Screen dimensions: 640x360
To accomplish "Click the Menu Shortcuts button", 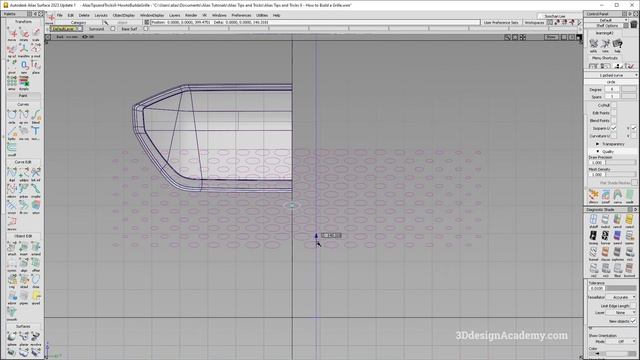I will pyautogui.click(x=604, y=58).
